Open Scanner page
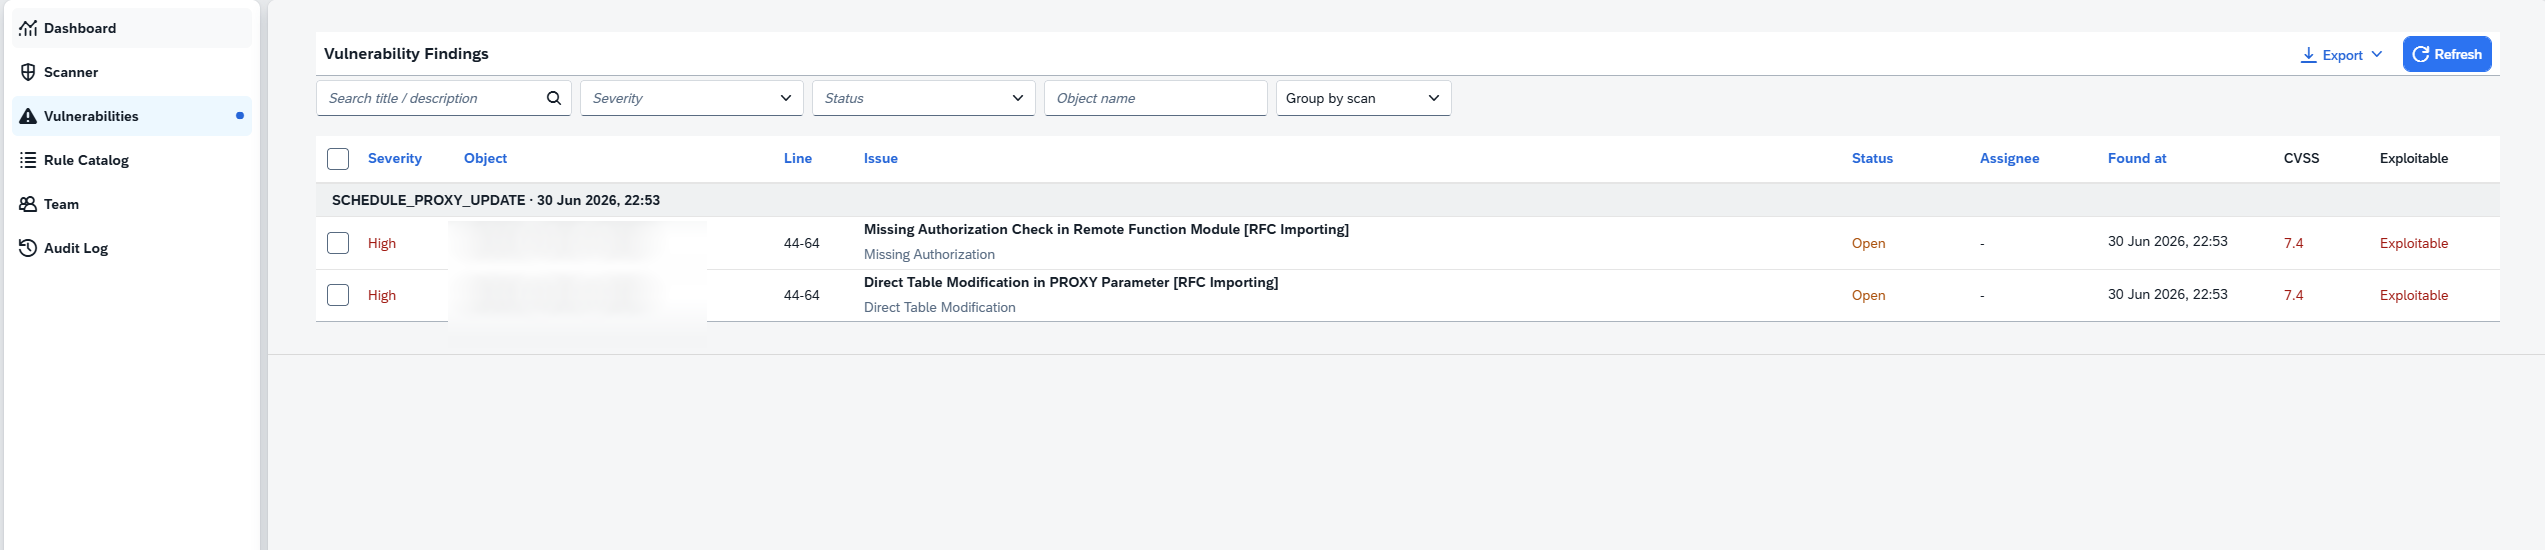Screen dimensions: 2545x552 coord(132,72)
